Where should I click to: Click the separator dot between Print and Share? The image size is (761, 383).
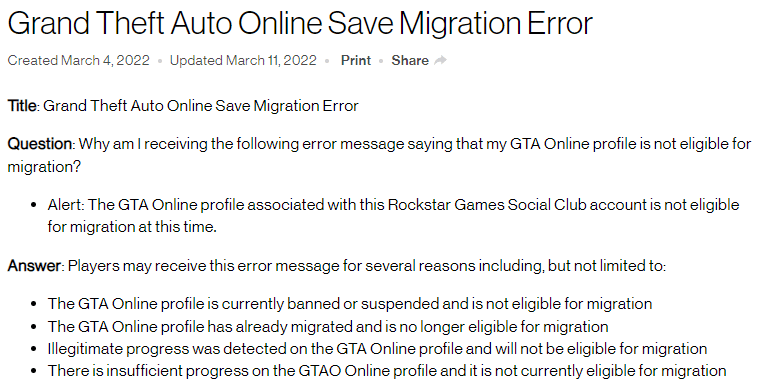[381, 61]
